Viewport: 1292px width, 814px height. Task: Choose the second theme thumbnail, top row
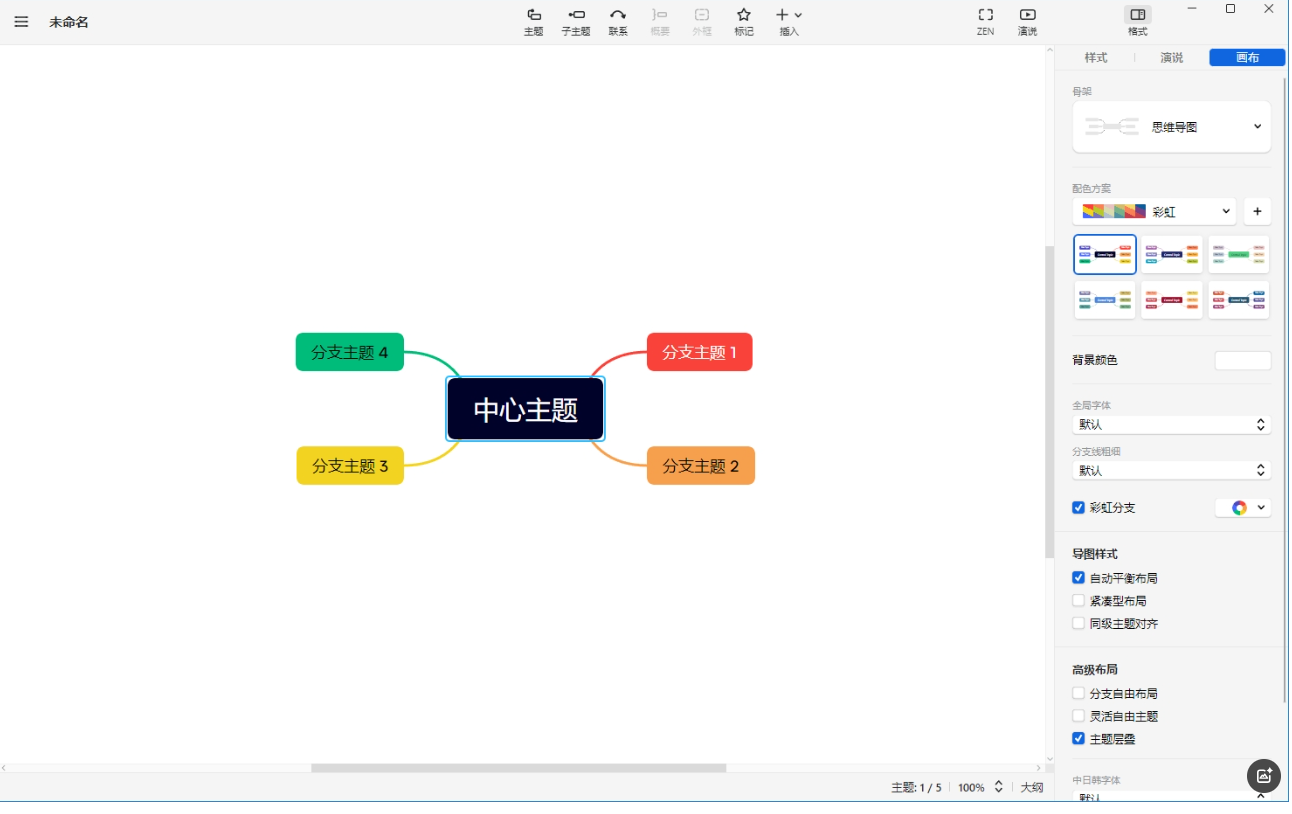click(1172, 254)
